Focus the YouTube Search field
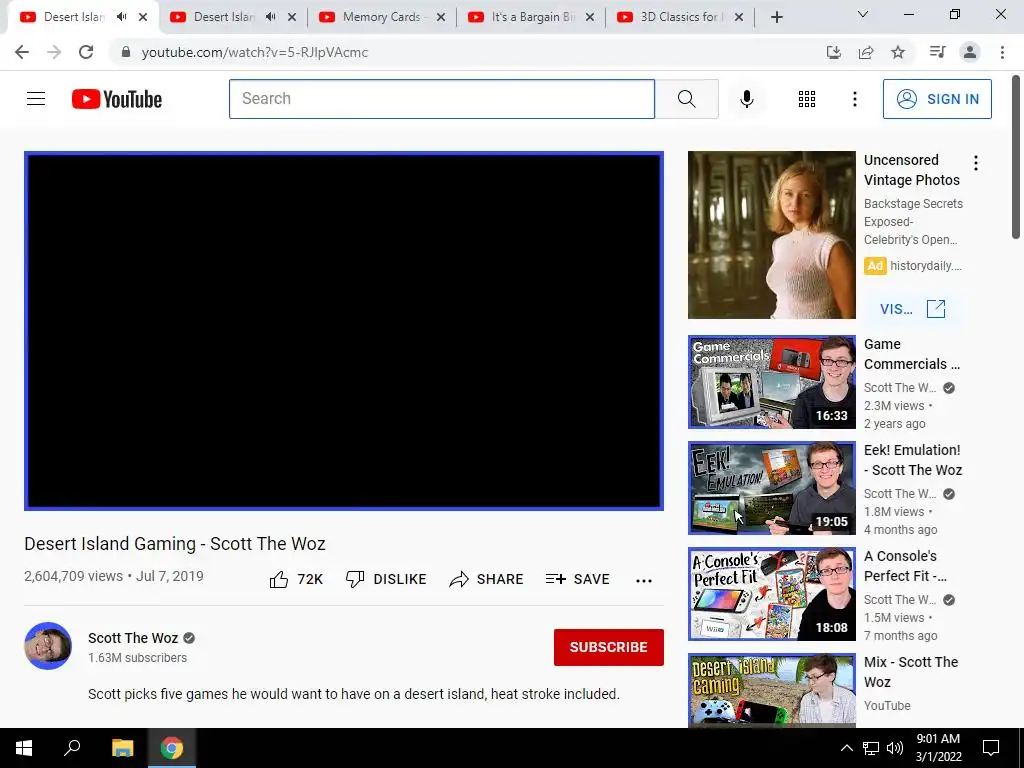 441,99
